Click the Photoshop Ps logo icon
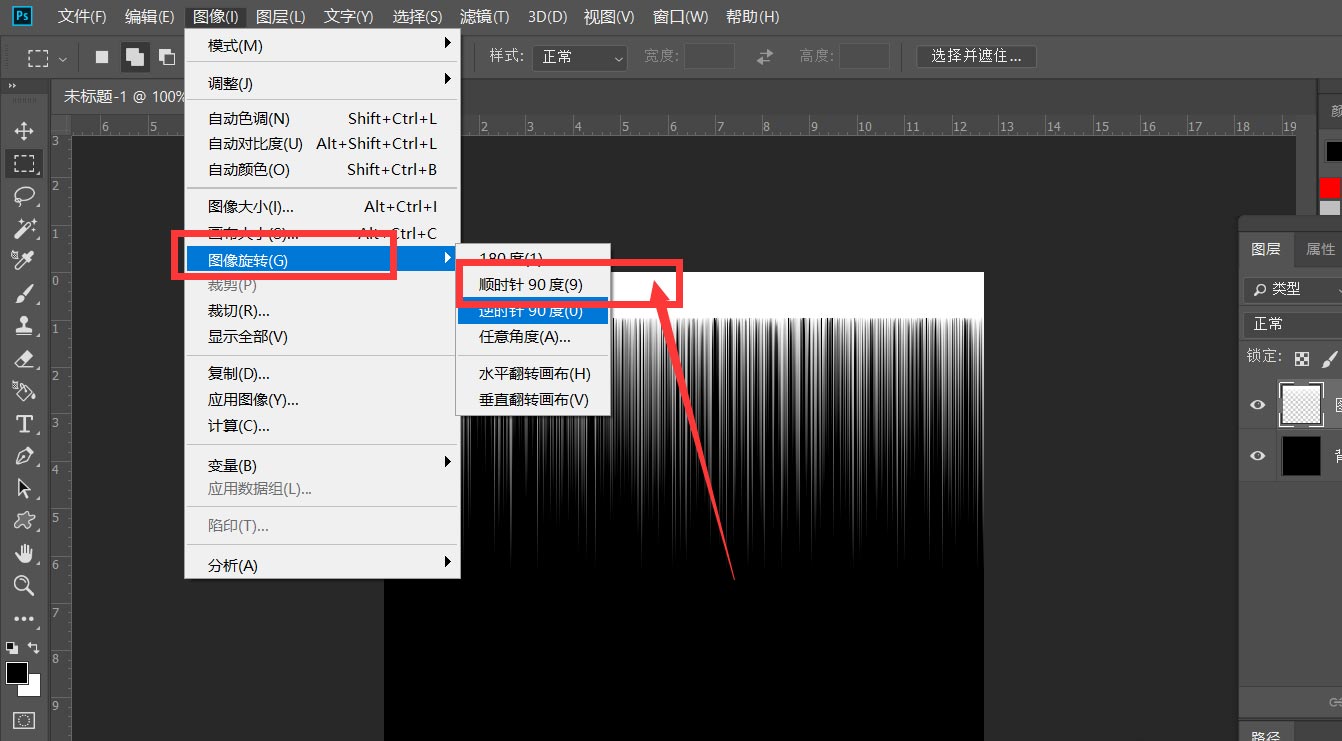This screenshot has height=741, width=1342. pos(22,16)
